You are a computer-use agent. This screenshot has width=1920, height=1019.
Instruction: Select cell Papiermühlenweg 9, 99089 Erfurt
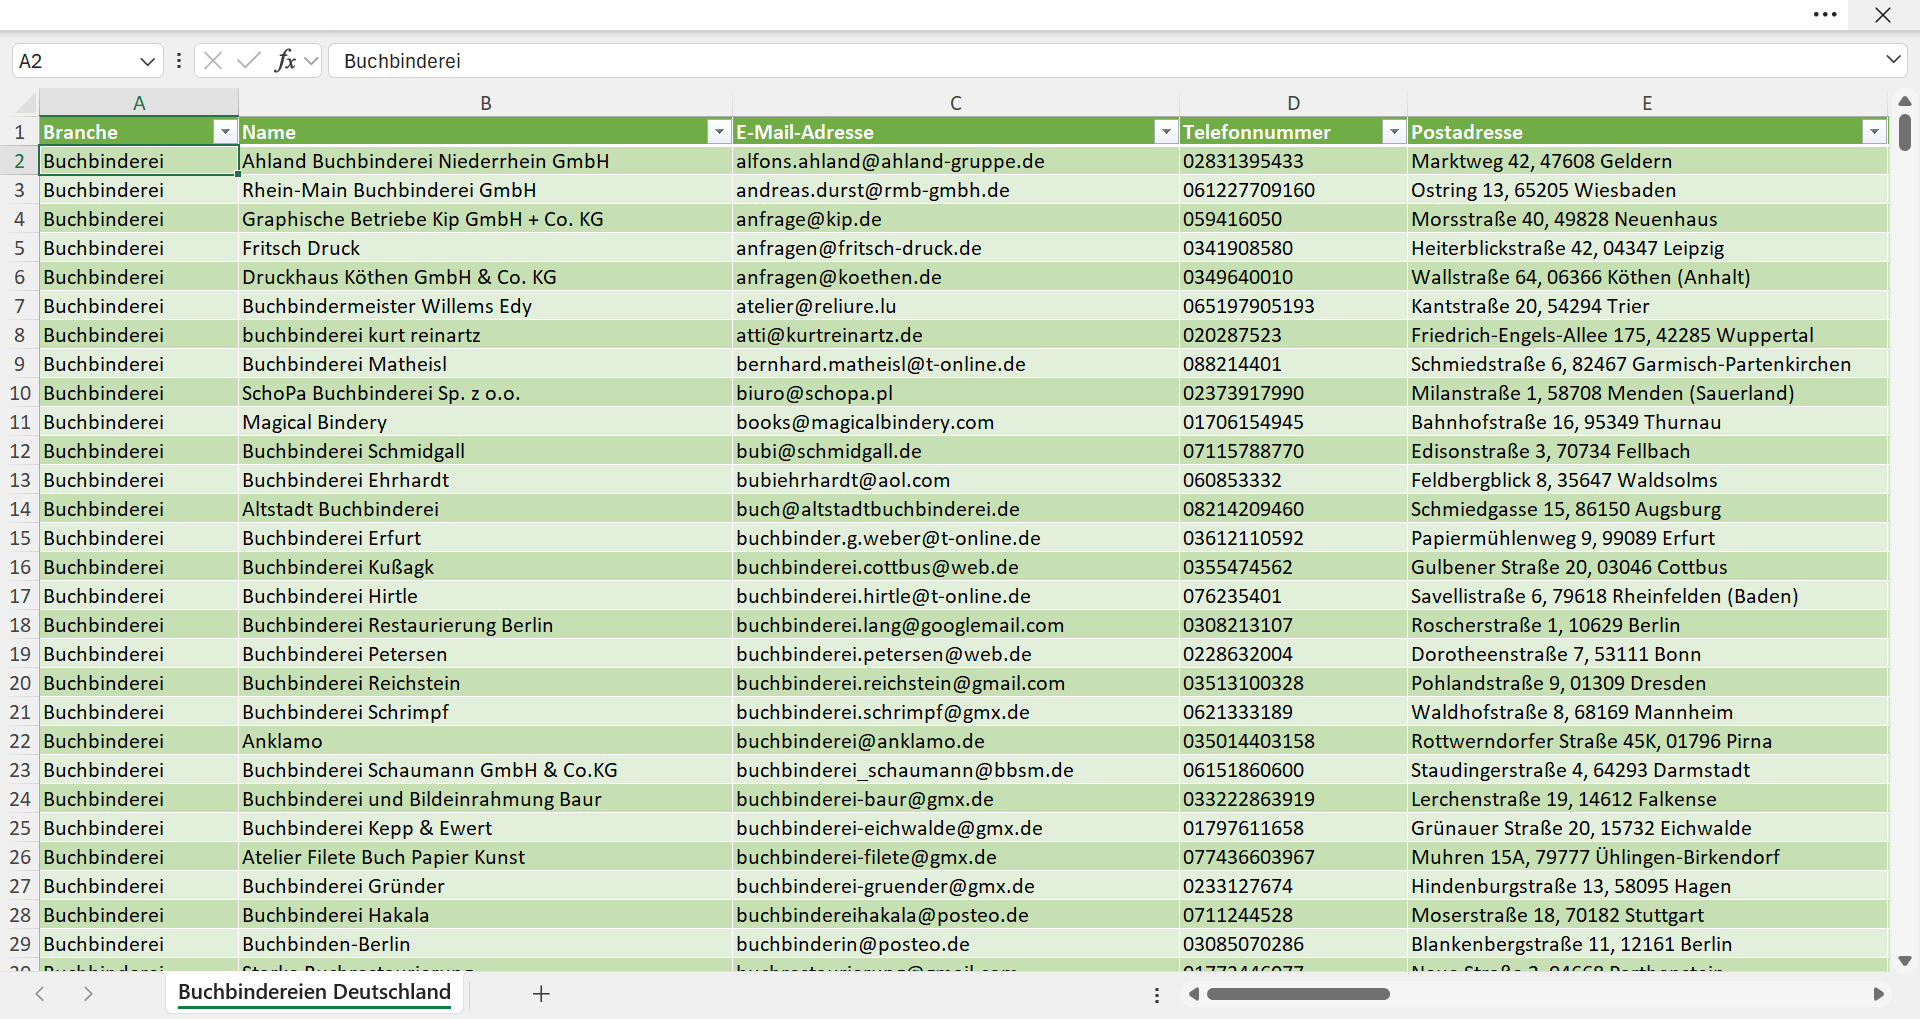[x=1647, y=538]
